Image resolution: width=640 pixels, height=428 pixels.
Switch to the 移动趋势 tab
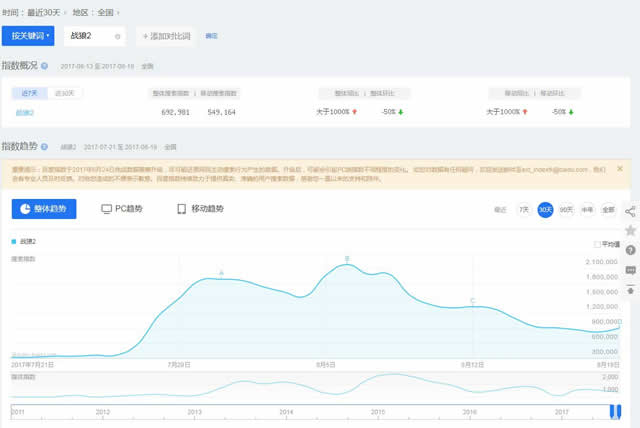click(x=199, y=209)
